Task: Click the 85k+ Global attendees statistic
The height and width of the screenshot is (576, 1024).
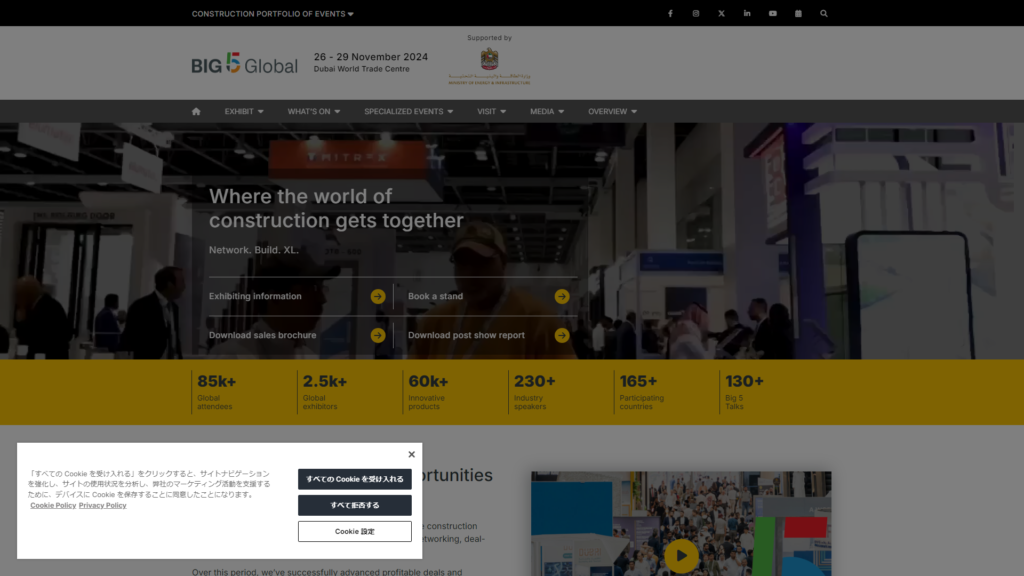Action: tap(217, 392)
